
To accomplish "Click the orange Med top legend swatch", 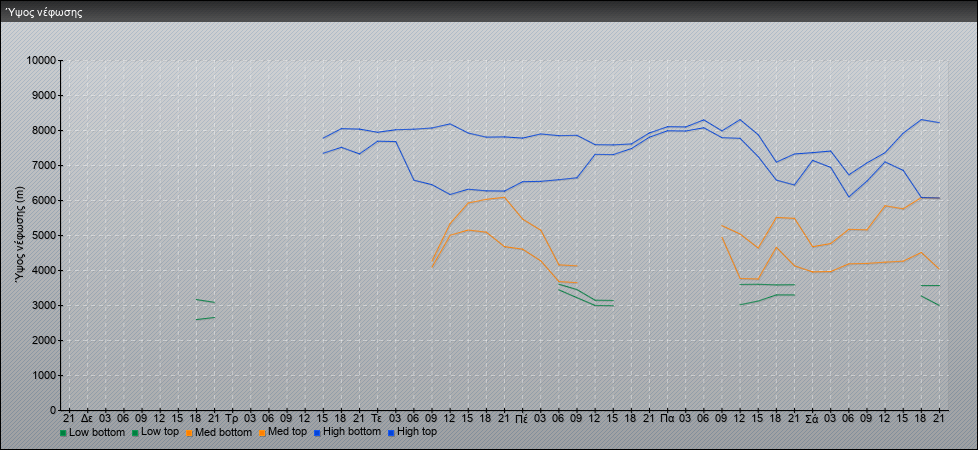I will (x=261, y=433).
